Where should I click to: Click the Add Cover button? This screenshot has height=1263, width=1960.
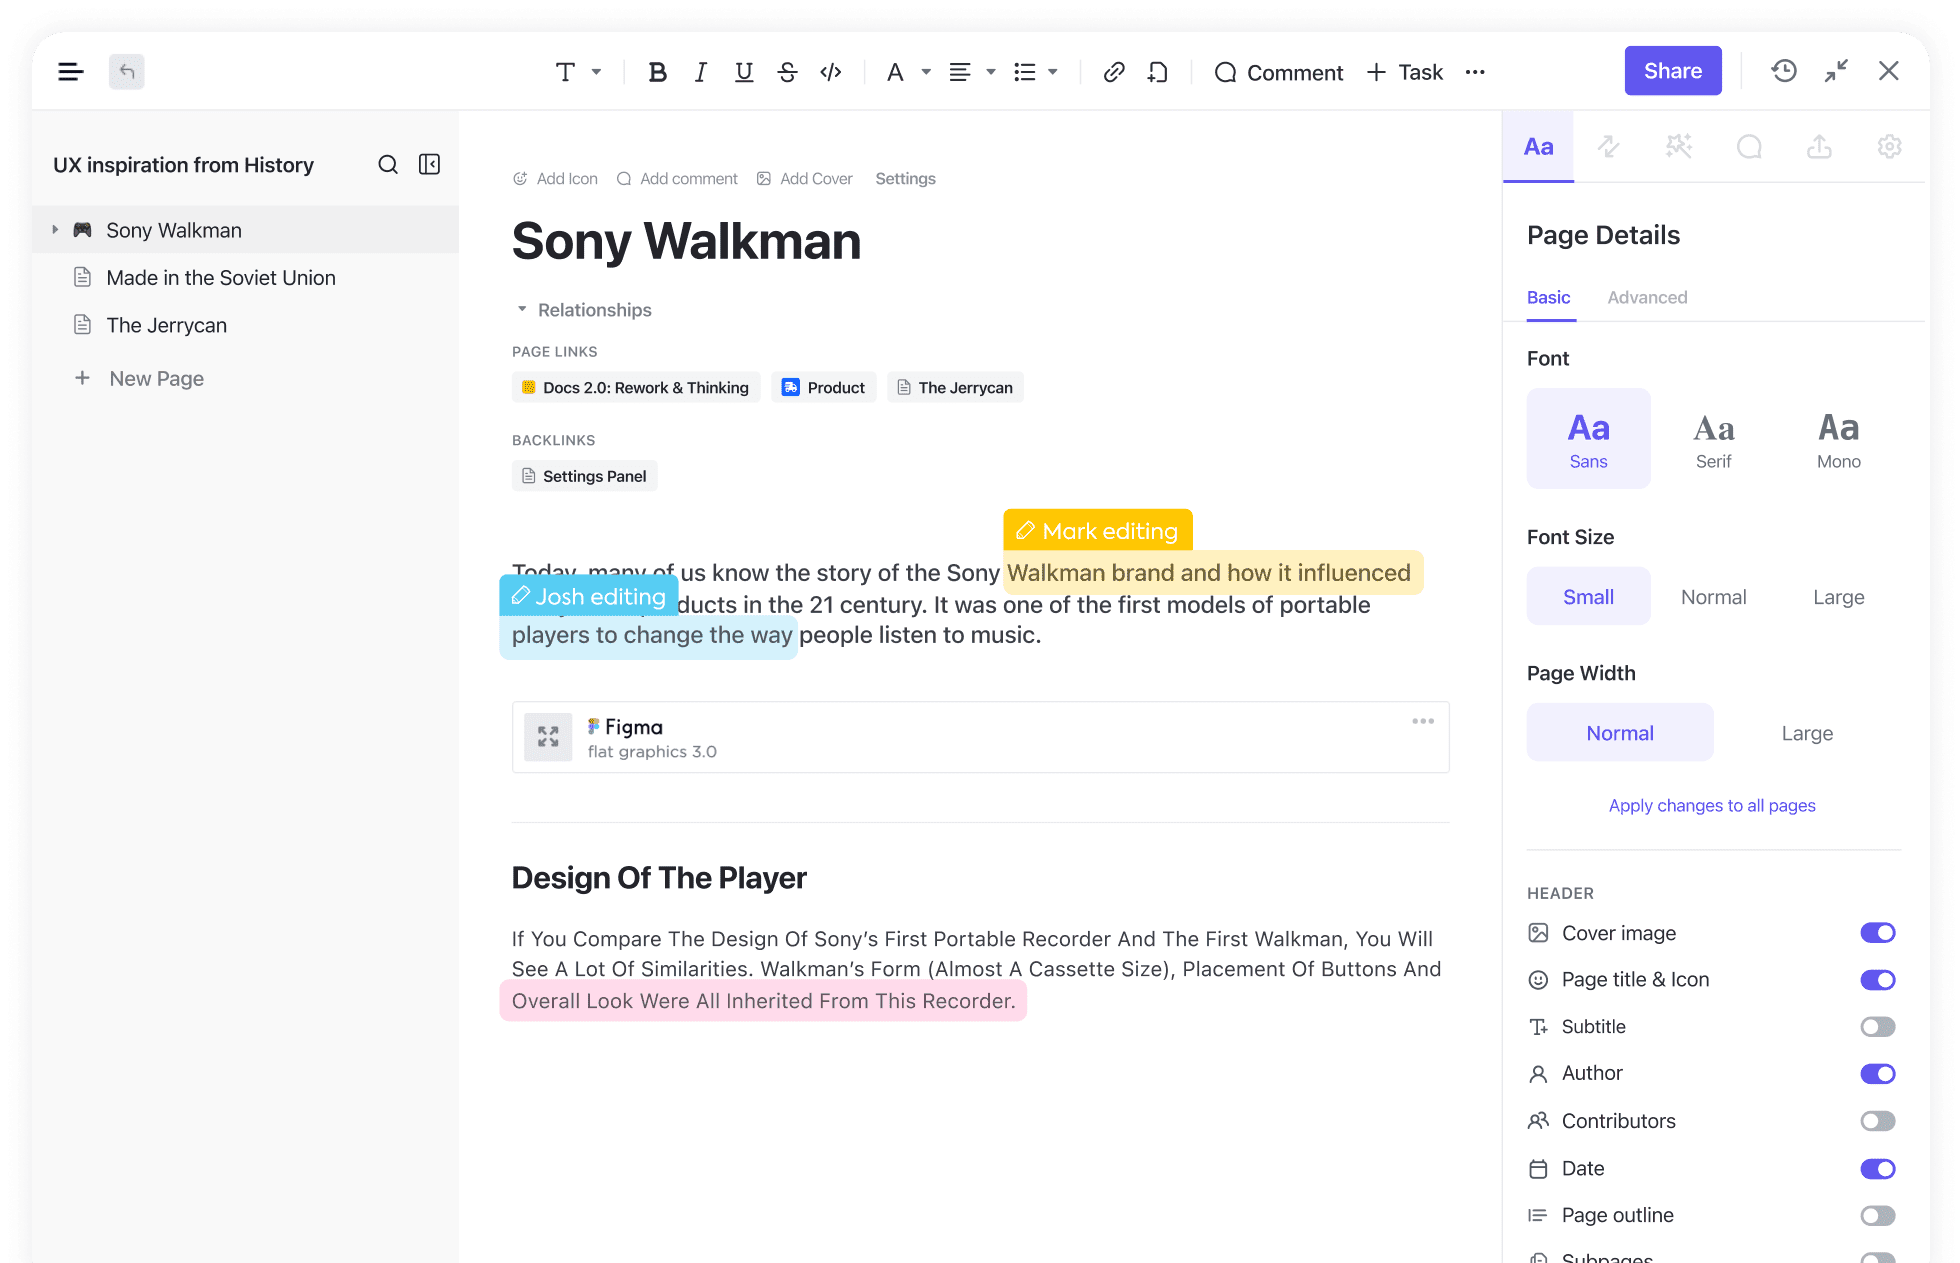pos(806,179)
